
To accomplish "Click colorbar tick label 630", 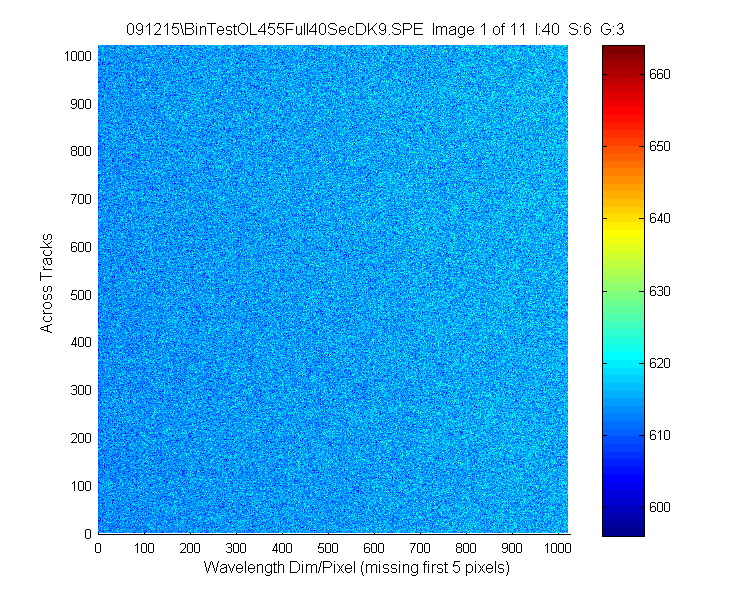I will 660,291.
